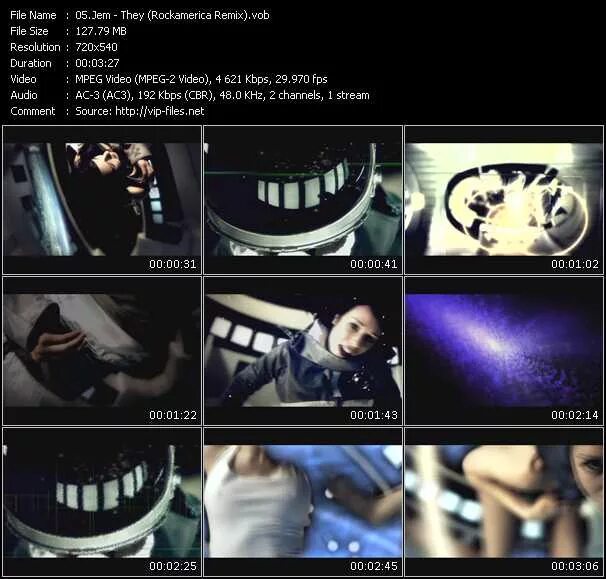The image size is (606, 579).
Task: Select the duration value '00:03:27'
Action: point(97,63)
